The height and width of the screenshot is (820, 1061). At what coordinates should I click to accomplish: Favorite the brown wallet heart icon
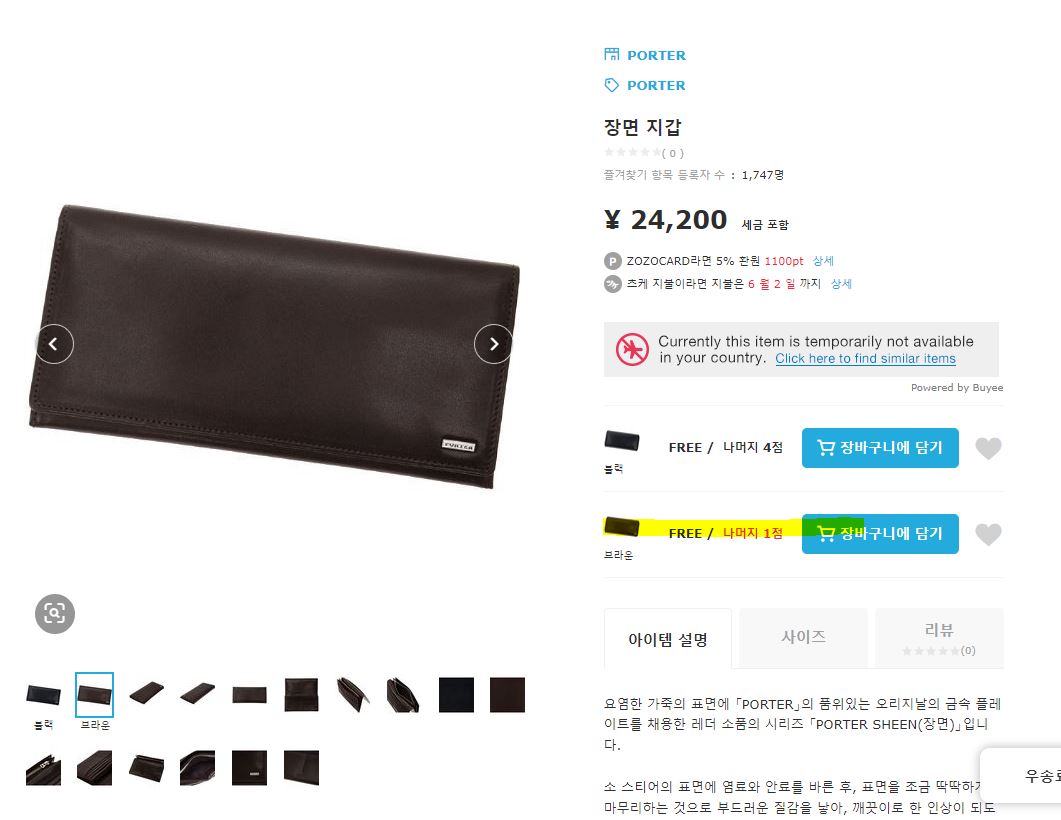(x=988, y=534)
